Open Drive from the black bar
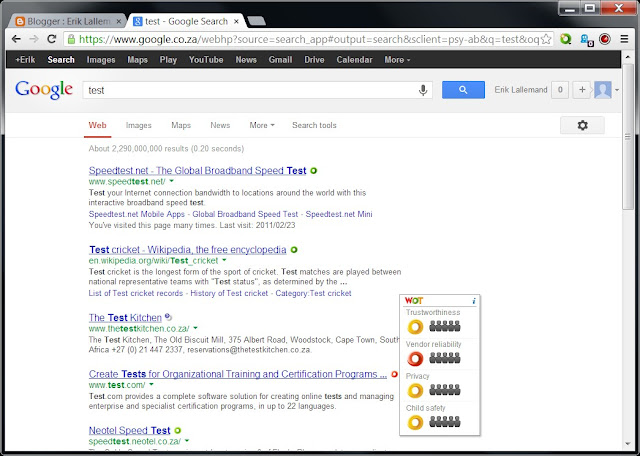 click(x=314, y=60)
